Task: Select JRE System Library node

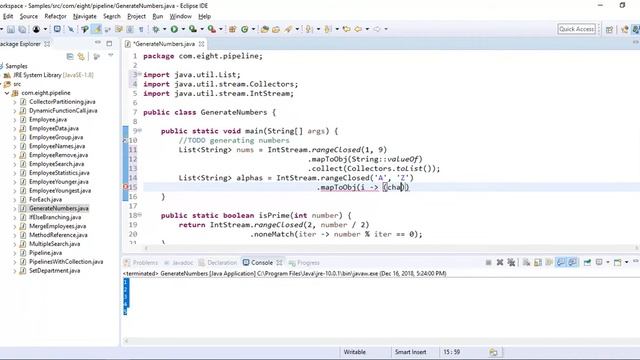Action: tap(53, 75)
